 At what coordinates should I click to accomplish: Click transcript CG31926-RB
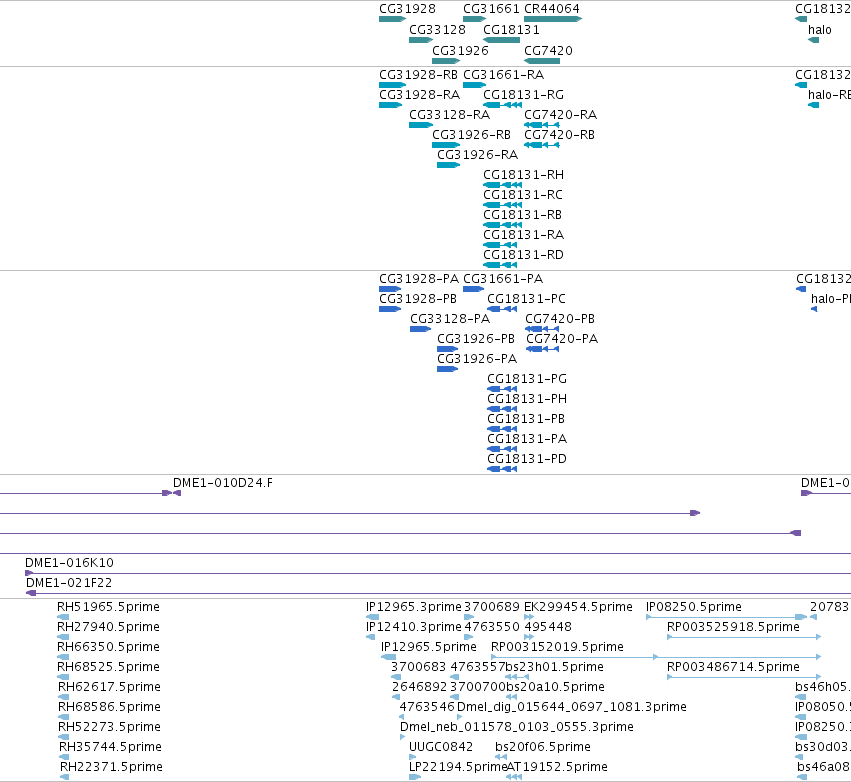(x=446, y=145)
